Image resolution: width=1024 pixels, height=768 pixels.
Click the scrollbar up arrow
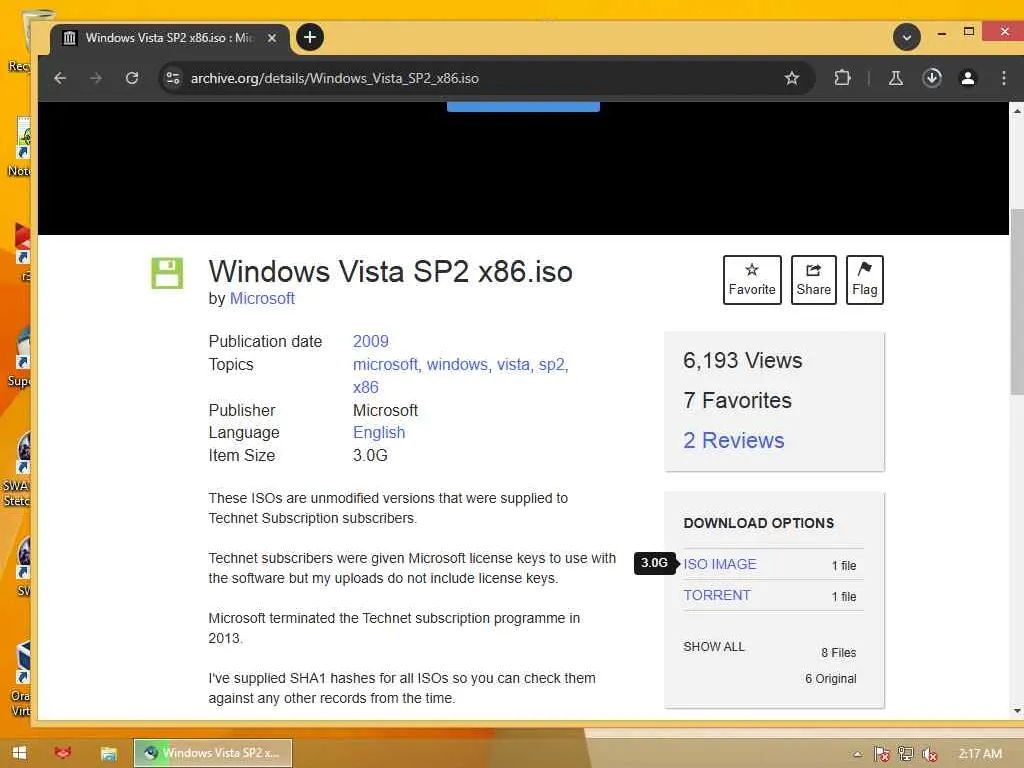click(1017, 111)
